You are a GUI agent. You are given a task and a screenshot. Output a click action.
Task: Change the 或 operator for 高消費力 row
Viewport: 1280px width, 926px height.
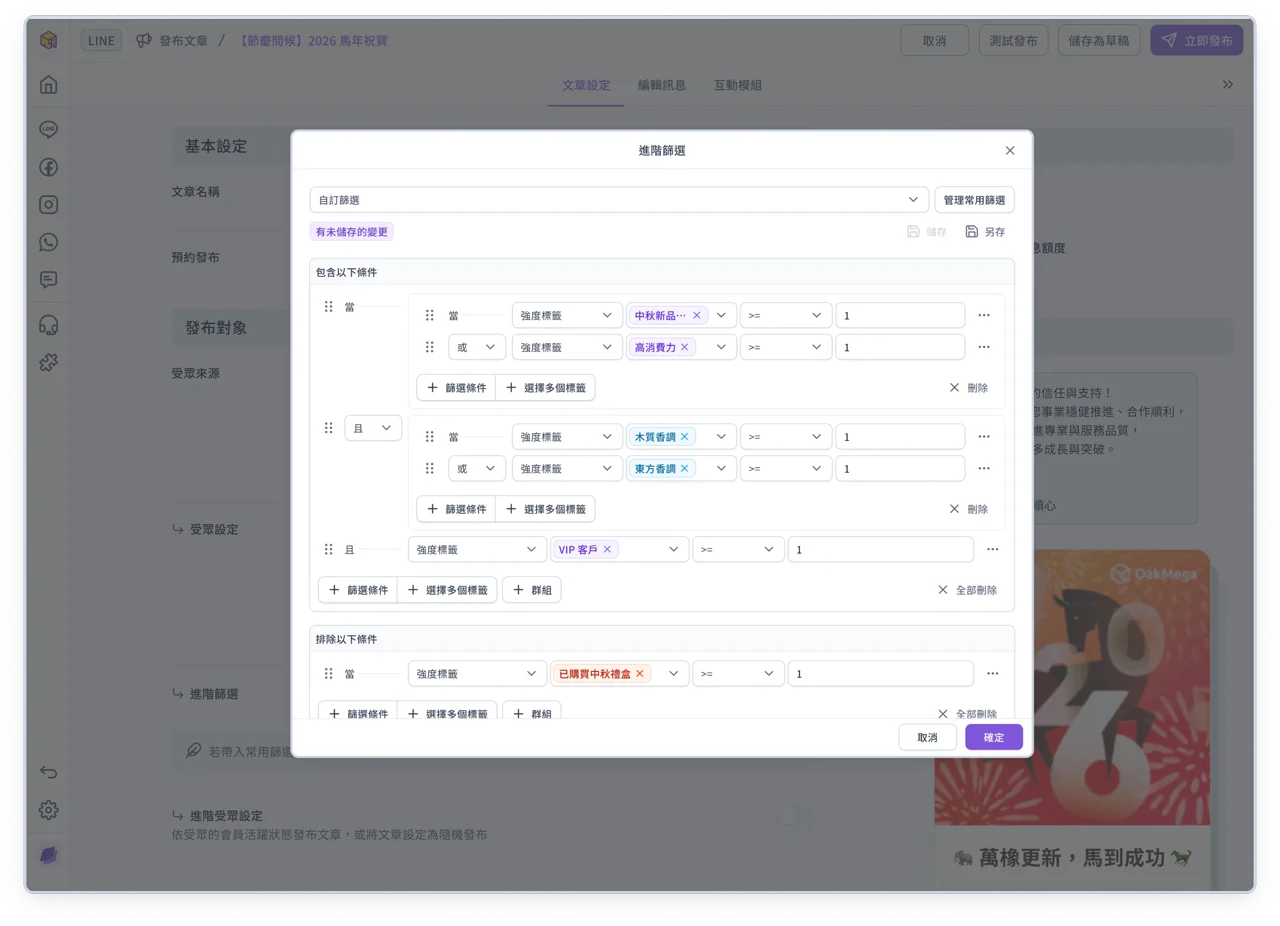click(x=477, y=347)
